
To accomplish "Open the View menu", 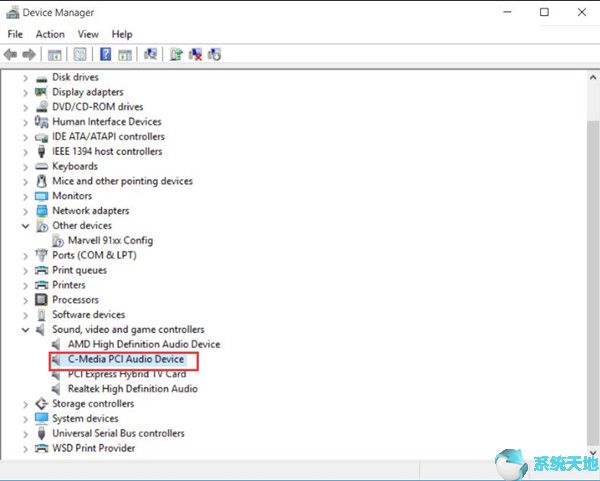I will click(x=88, y=34).
